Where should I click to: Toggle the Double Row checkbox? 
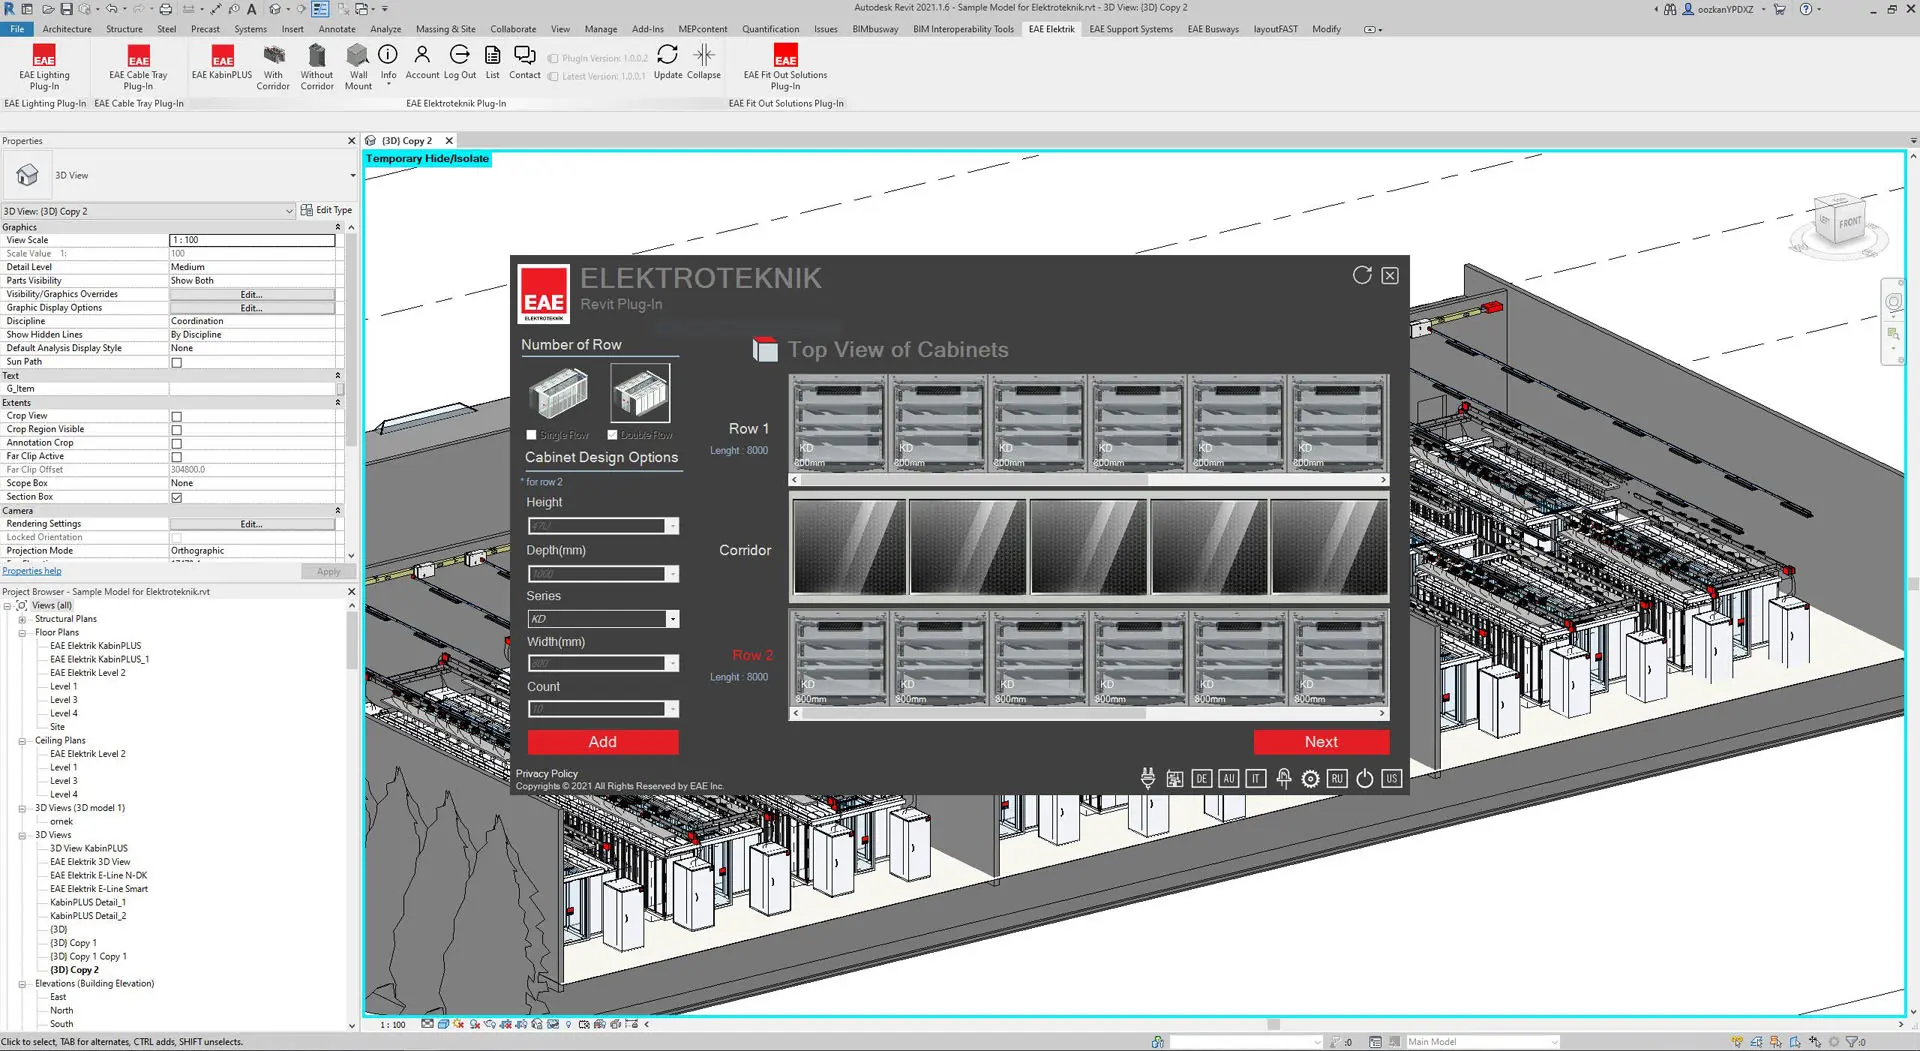click(612, 435)
